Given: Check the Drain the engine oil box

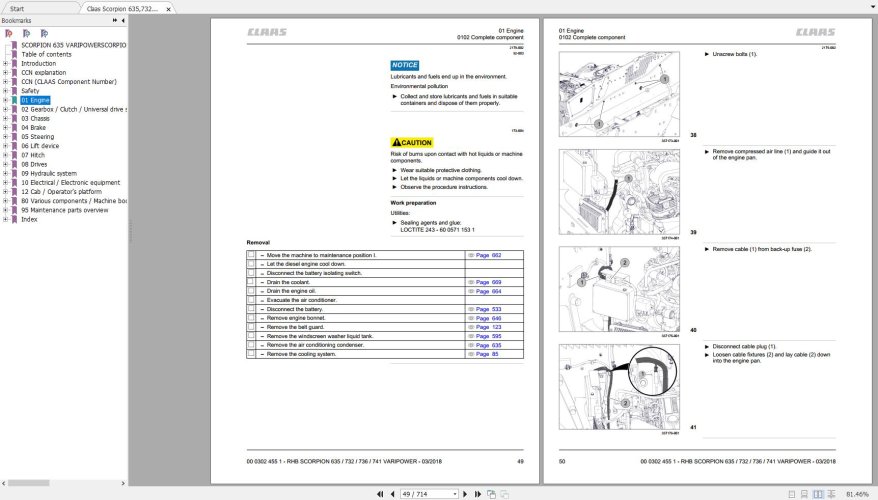Looking at the screenshot, I should 251,291.
